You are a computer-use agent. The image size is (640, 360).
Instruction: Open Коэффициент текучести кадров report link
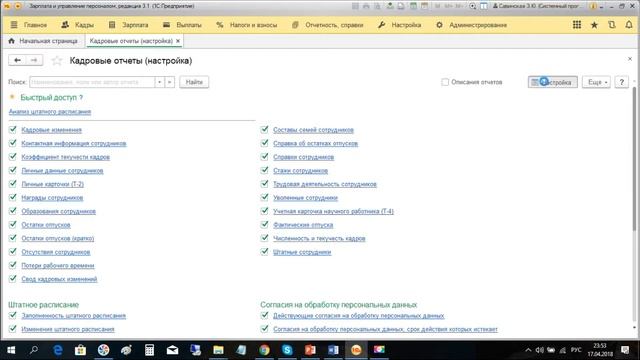pos(65,157)
